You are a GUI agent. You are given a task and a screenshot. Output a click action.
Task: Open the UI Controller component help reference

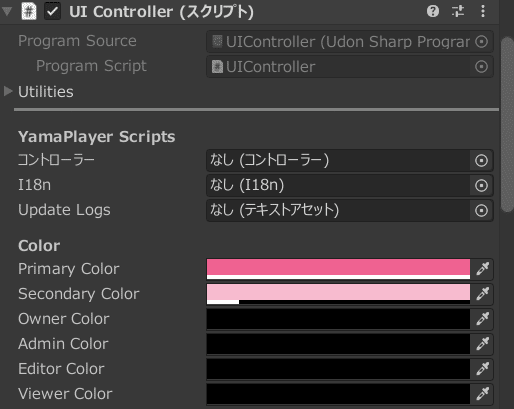point(433,11)
